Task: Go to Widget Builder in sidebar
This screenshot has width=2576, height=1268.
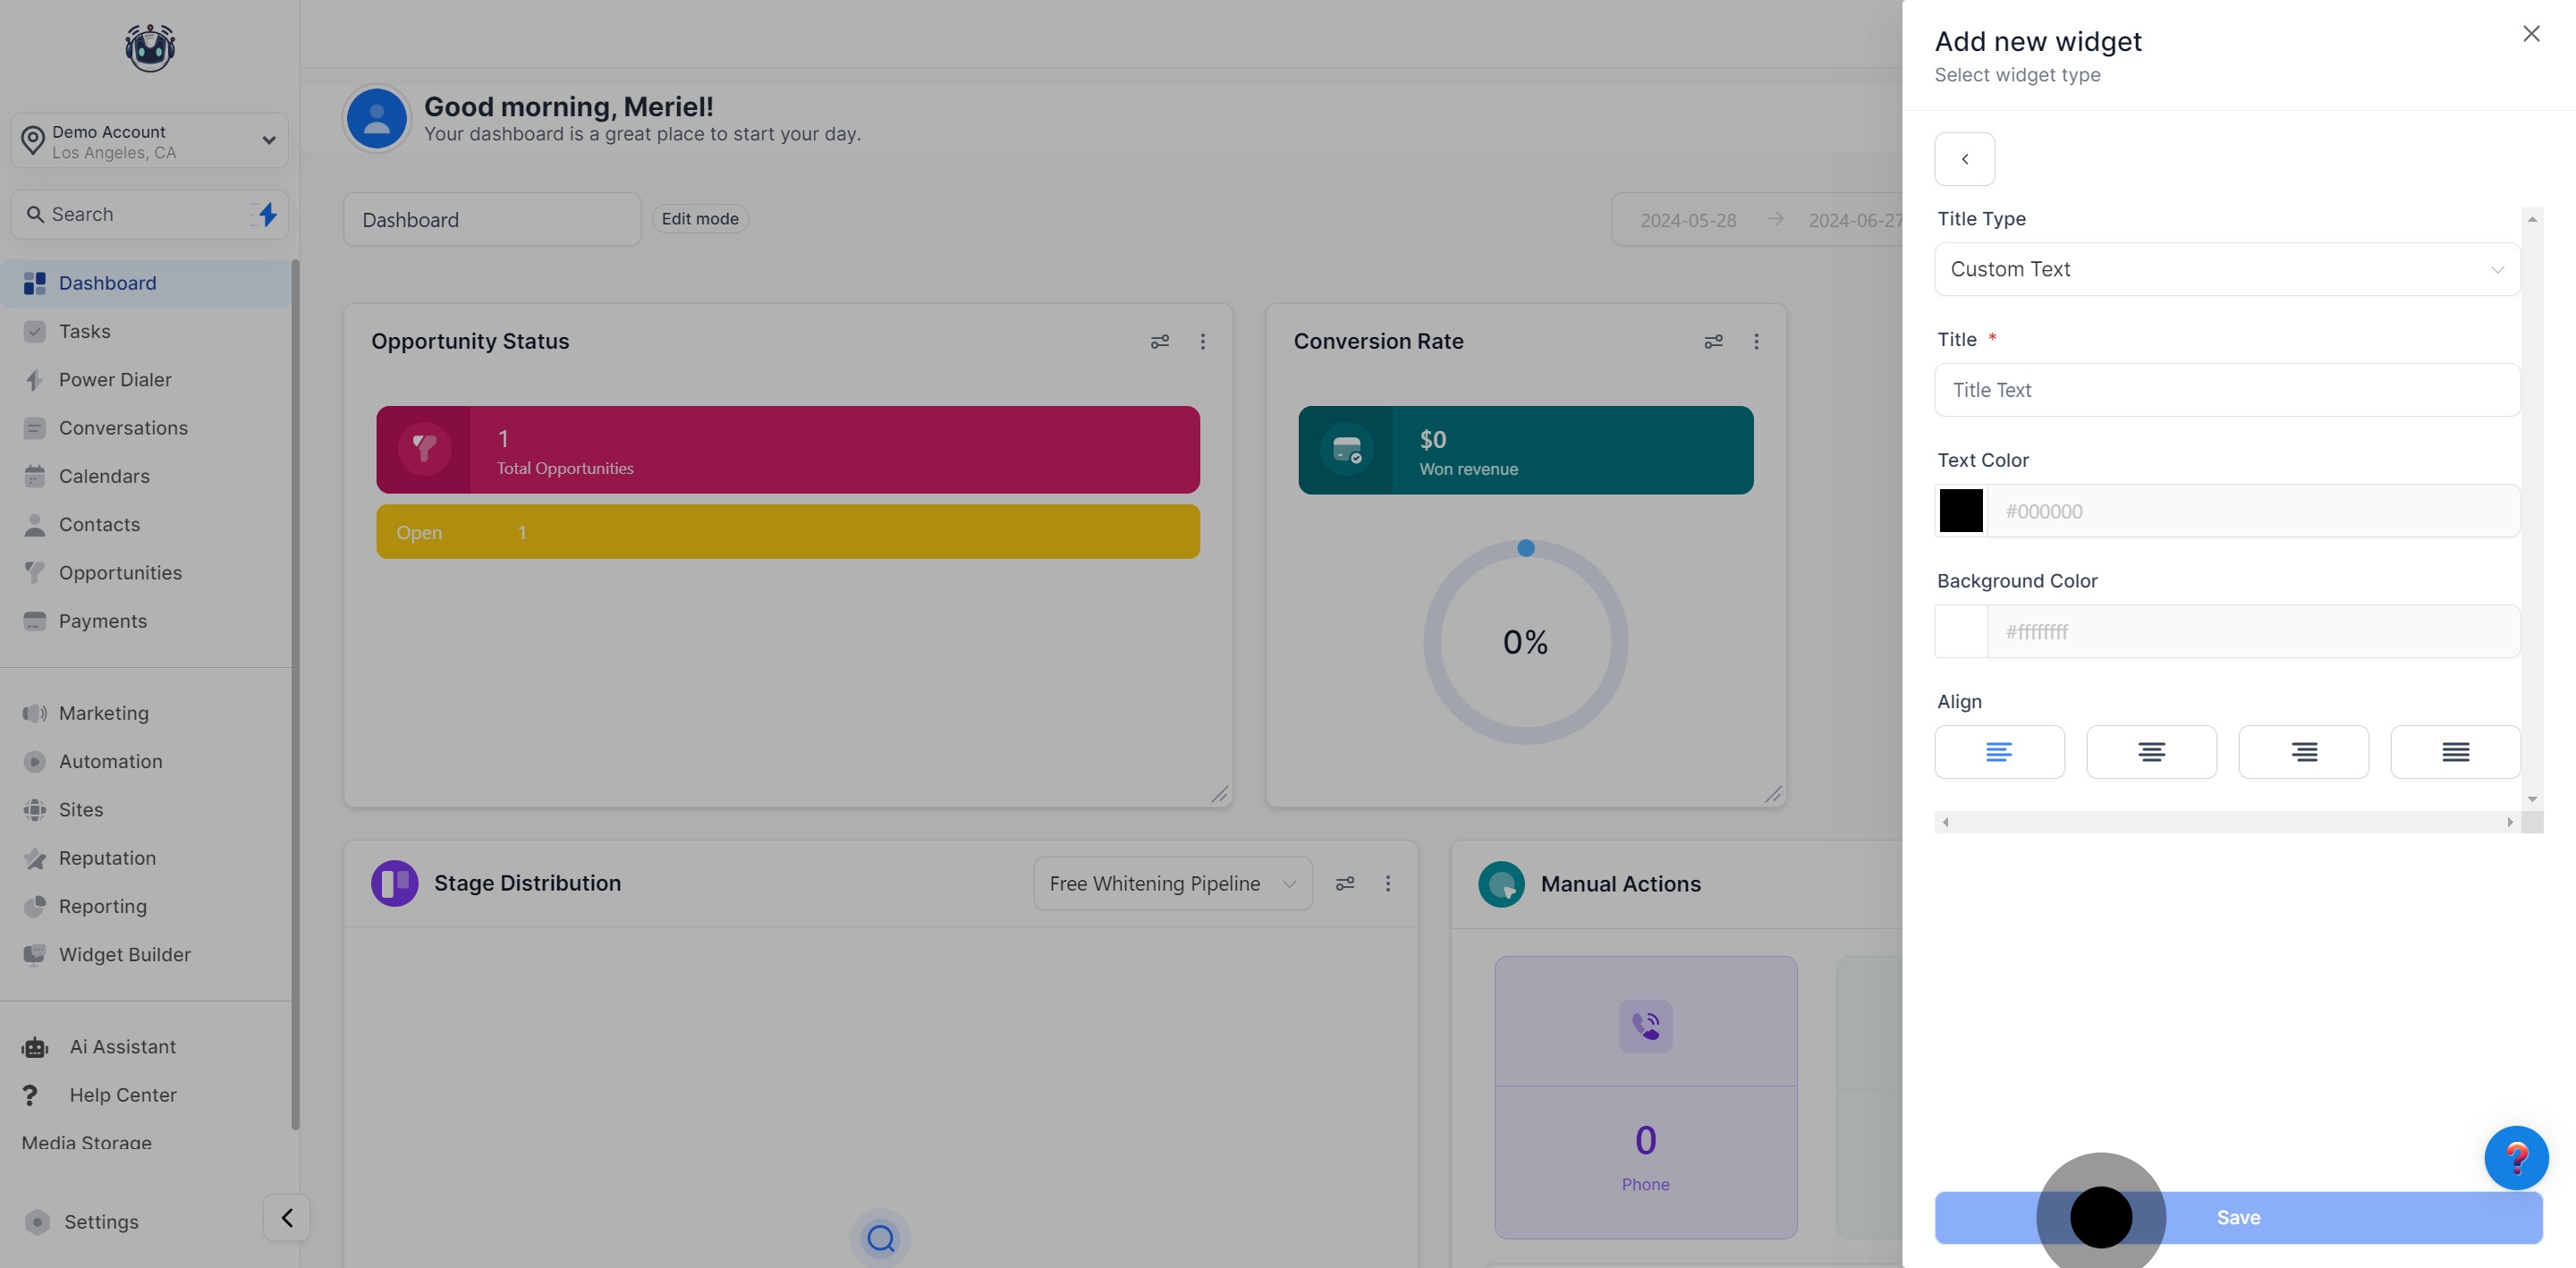Action: pyautogui.click(x=124, y=955)
